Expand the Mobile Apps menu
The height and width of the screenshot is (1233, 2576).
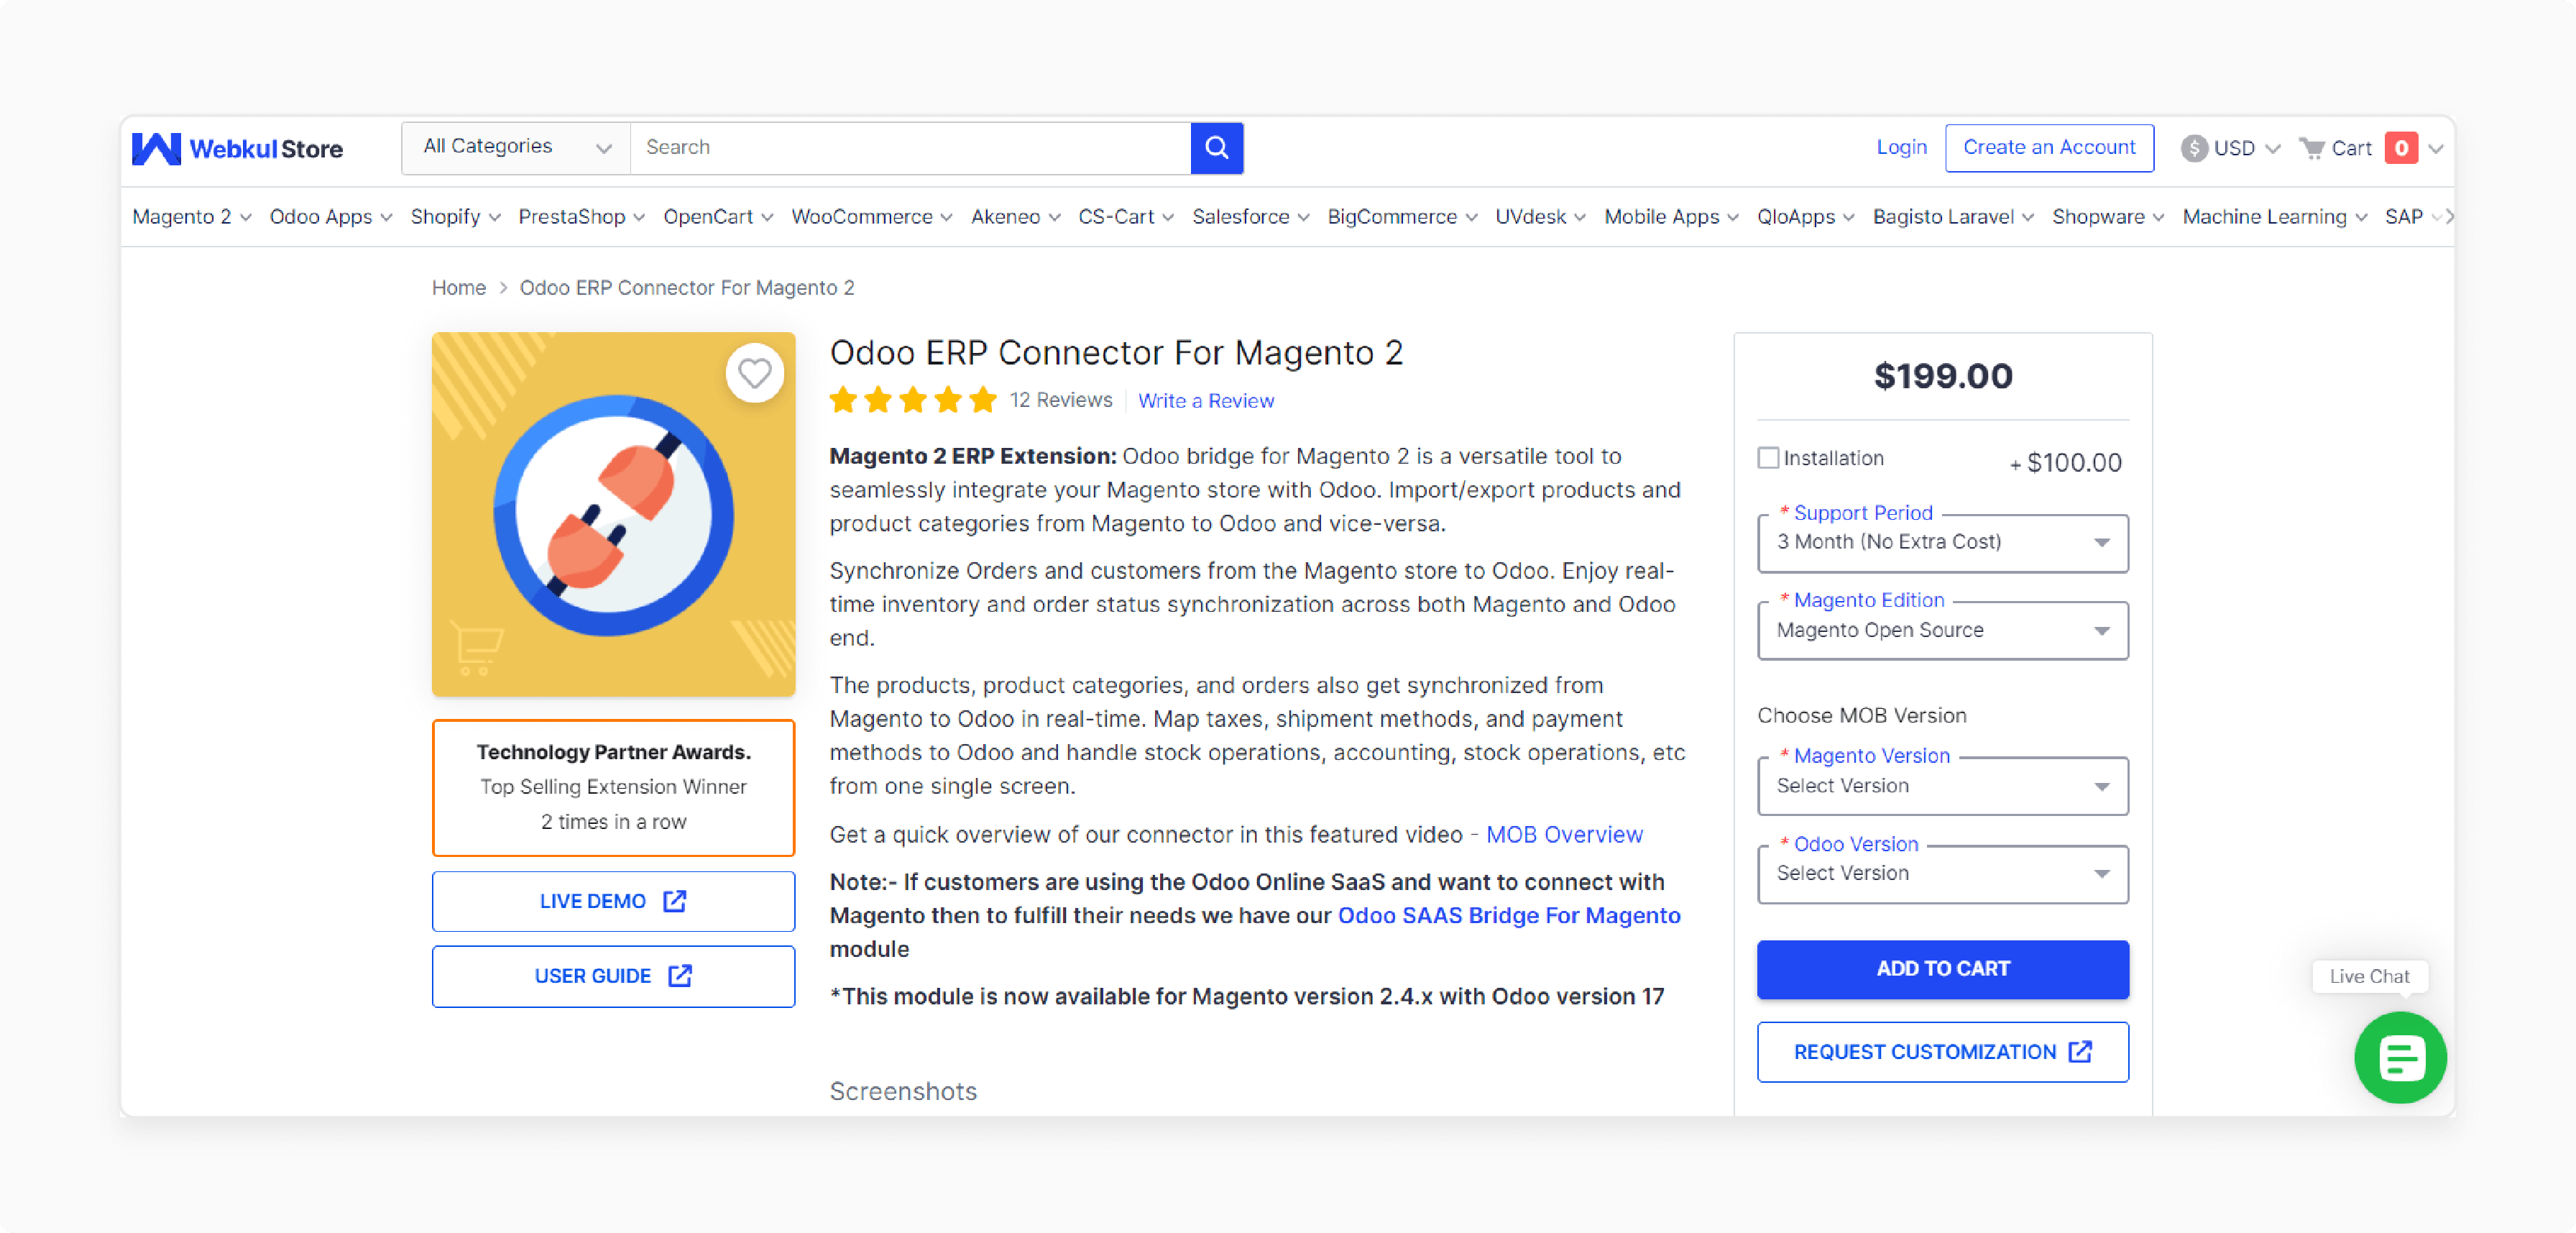click(x=1672, y=217)
